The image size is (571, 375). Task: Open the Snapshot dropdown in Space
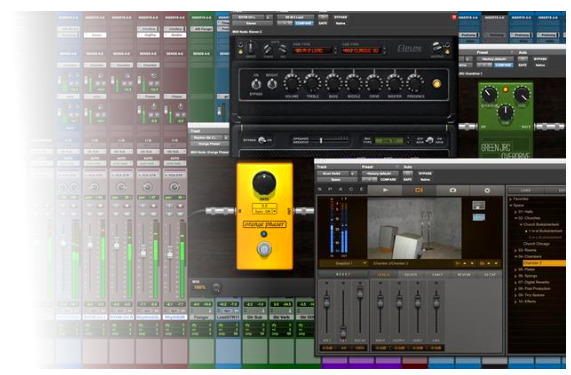point(344,263)
